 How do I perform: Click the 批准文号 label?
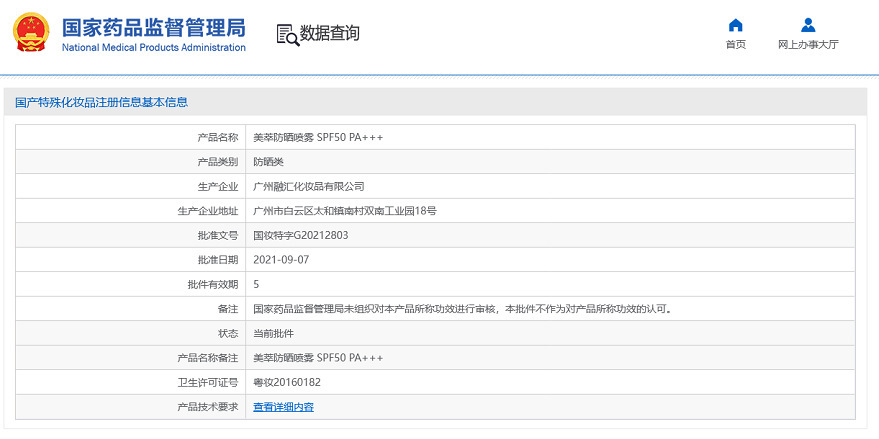(x=218, y=235)
